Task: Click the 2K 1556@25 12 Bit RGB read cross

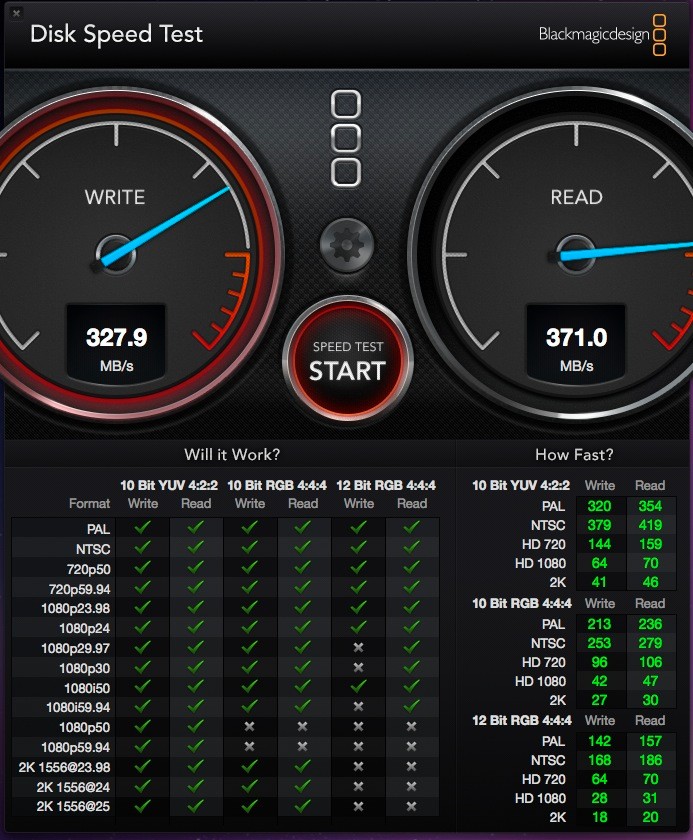Action: click(x=411, y=806)
